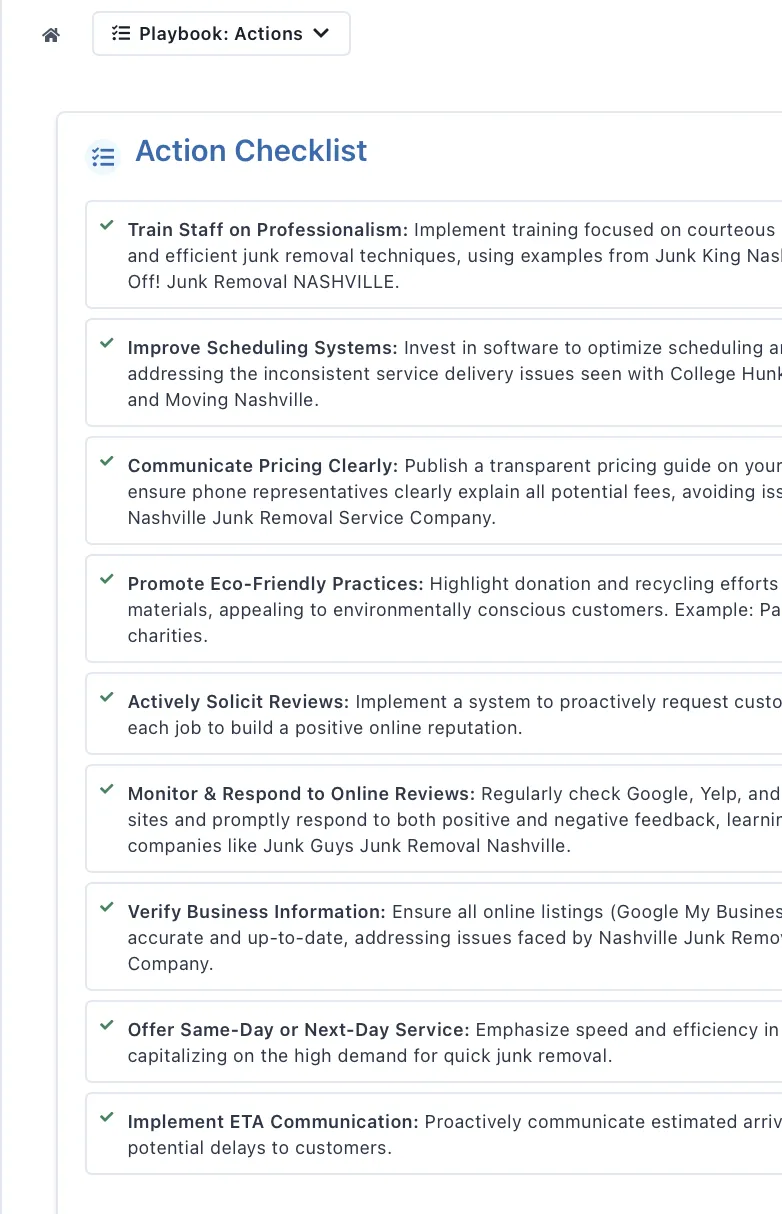Click the home icon
The image size is (782, 1214).
pos(51,35)
